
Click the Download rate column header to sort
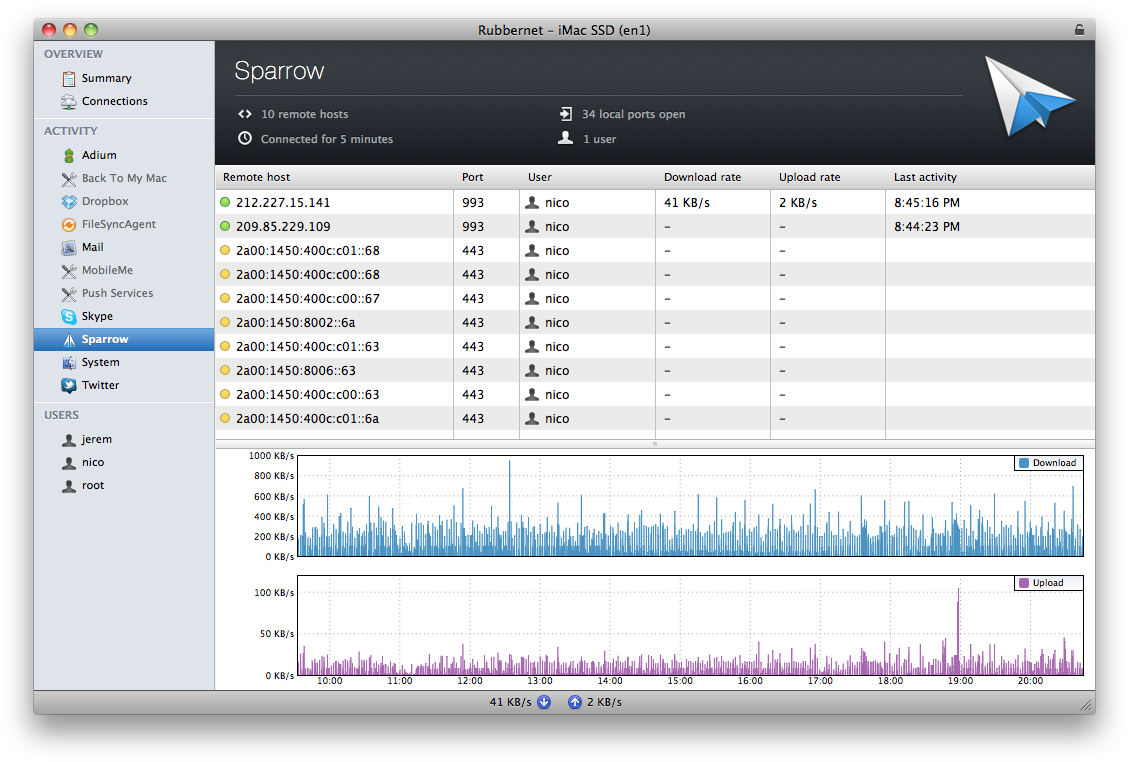point(702,177)
